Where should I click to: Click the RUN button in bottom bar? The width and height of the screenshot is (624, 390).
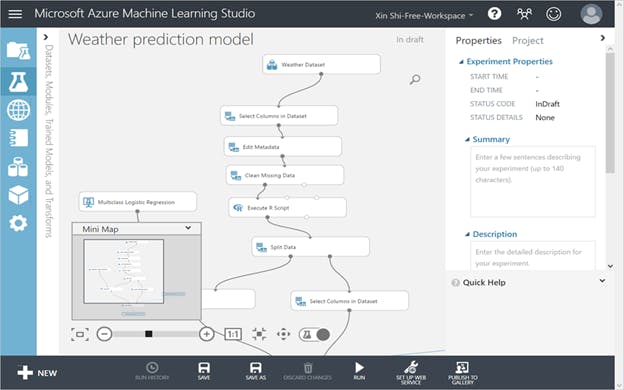pos(359,371)
